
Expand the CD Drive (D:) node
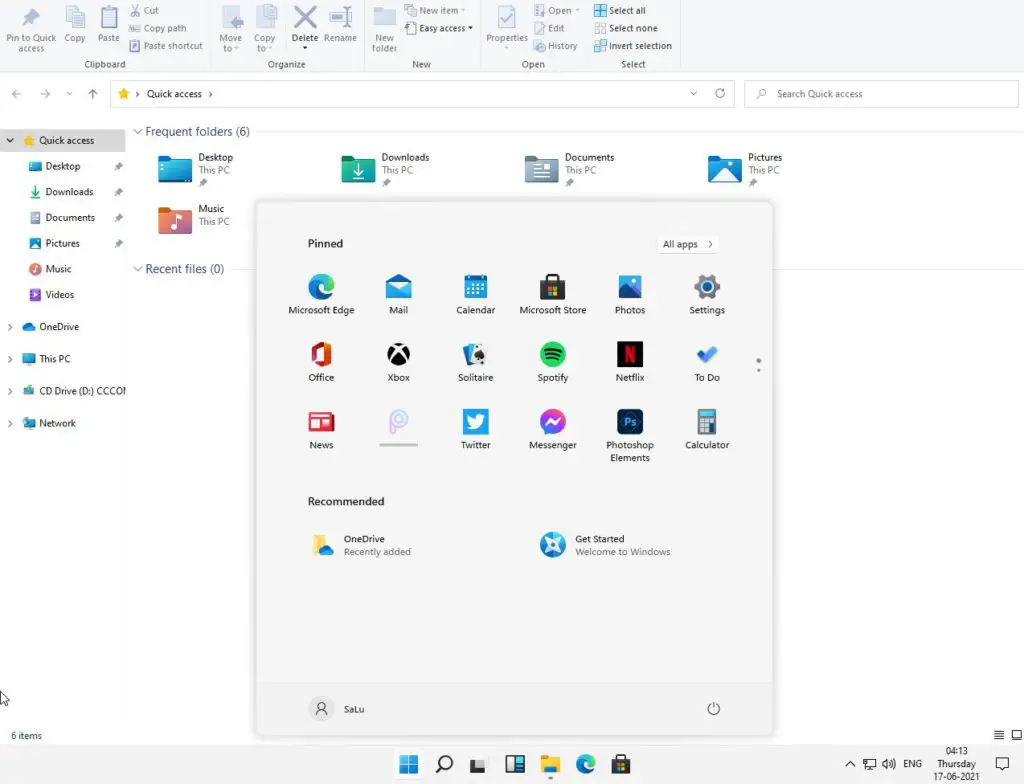click(10, 391)
